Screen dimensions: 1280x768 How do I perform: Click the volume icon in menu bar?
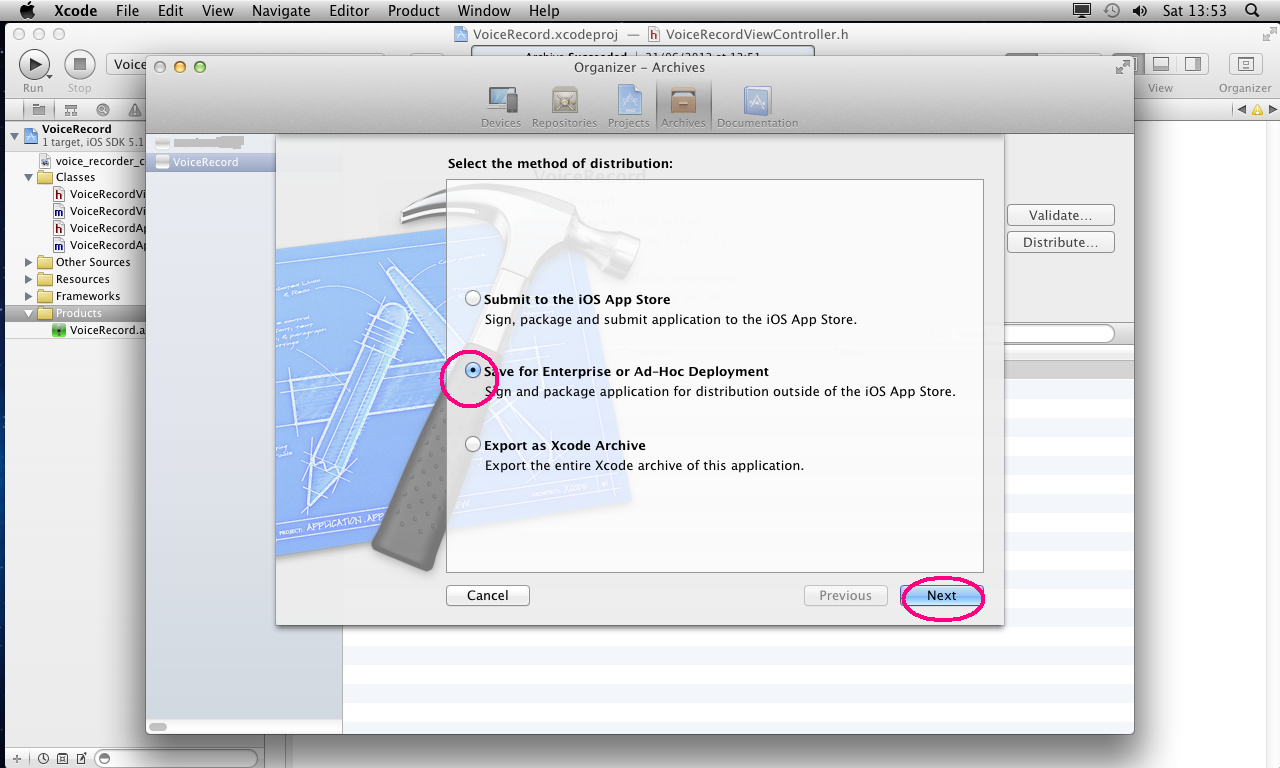click(x=1140, y=11)
